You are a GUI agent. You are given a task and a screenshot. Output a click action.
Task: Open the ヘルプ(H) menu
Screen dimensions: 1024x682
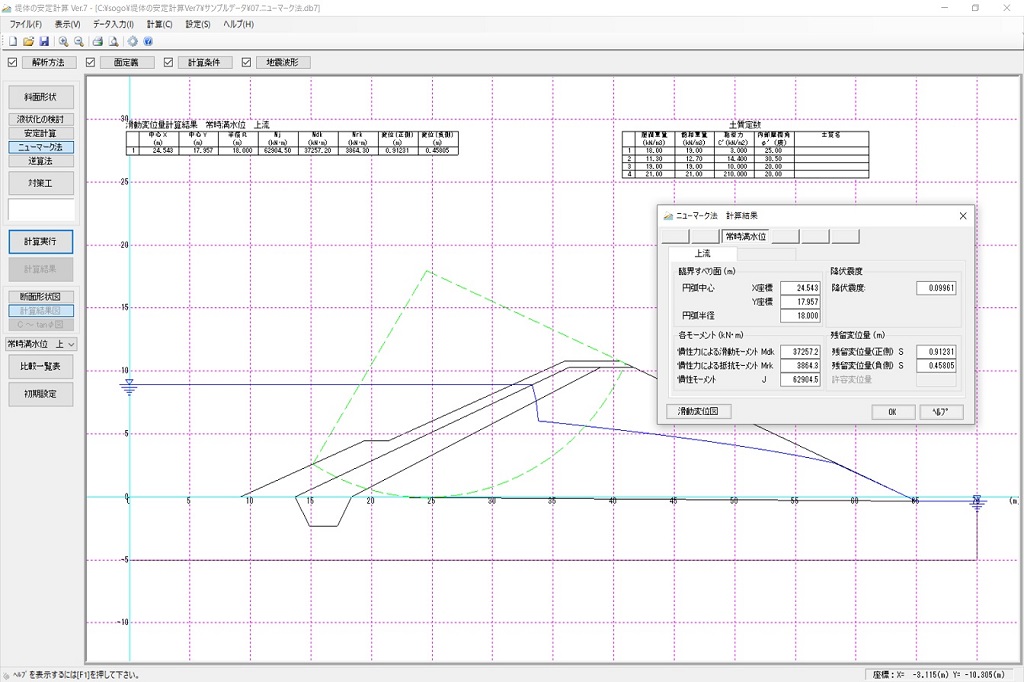click(x=238, y=24)
